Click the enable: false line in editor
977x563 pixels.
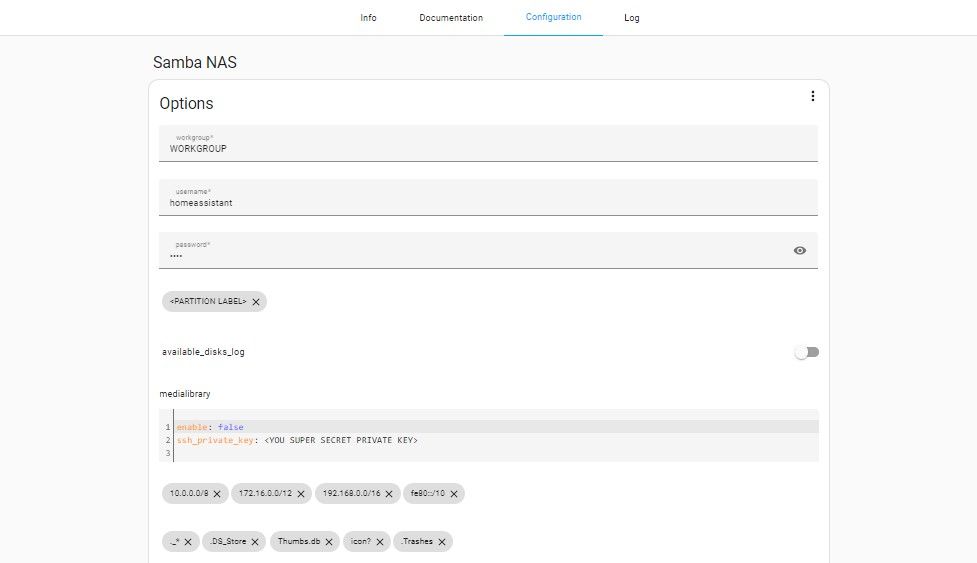click(496, 427)
